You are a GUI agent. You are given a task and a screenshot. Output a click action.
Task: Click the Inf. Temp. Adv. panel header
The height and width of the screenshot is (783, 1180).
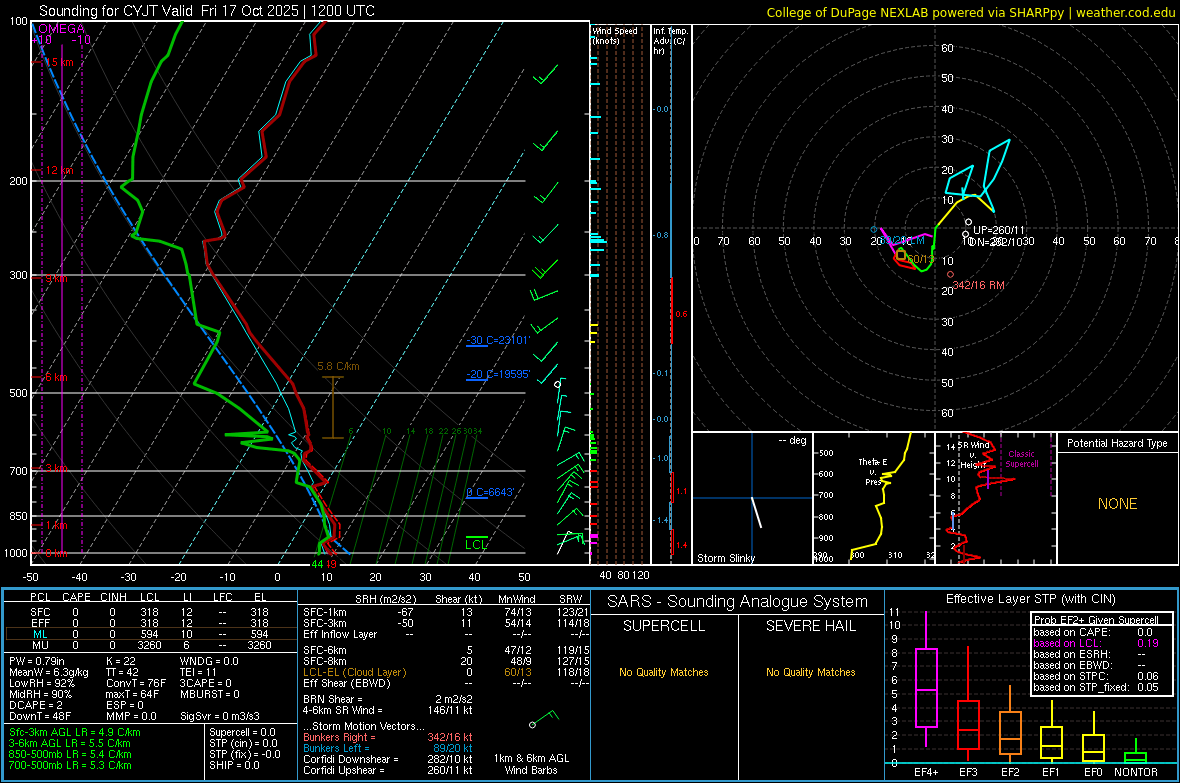point(670,41)
